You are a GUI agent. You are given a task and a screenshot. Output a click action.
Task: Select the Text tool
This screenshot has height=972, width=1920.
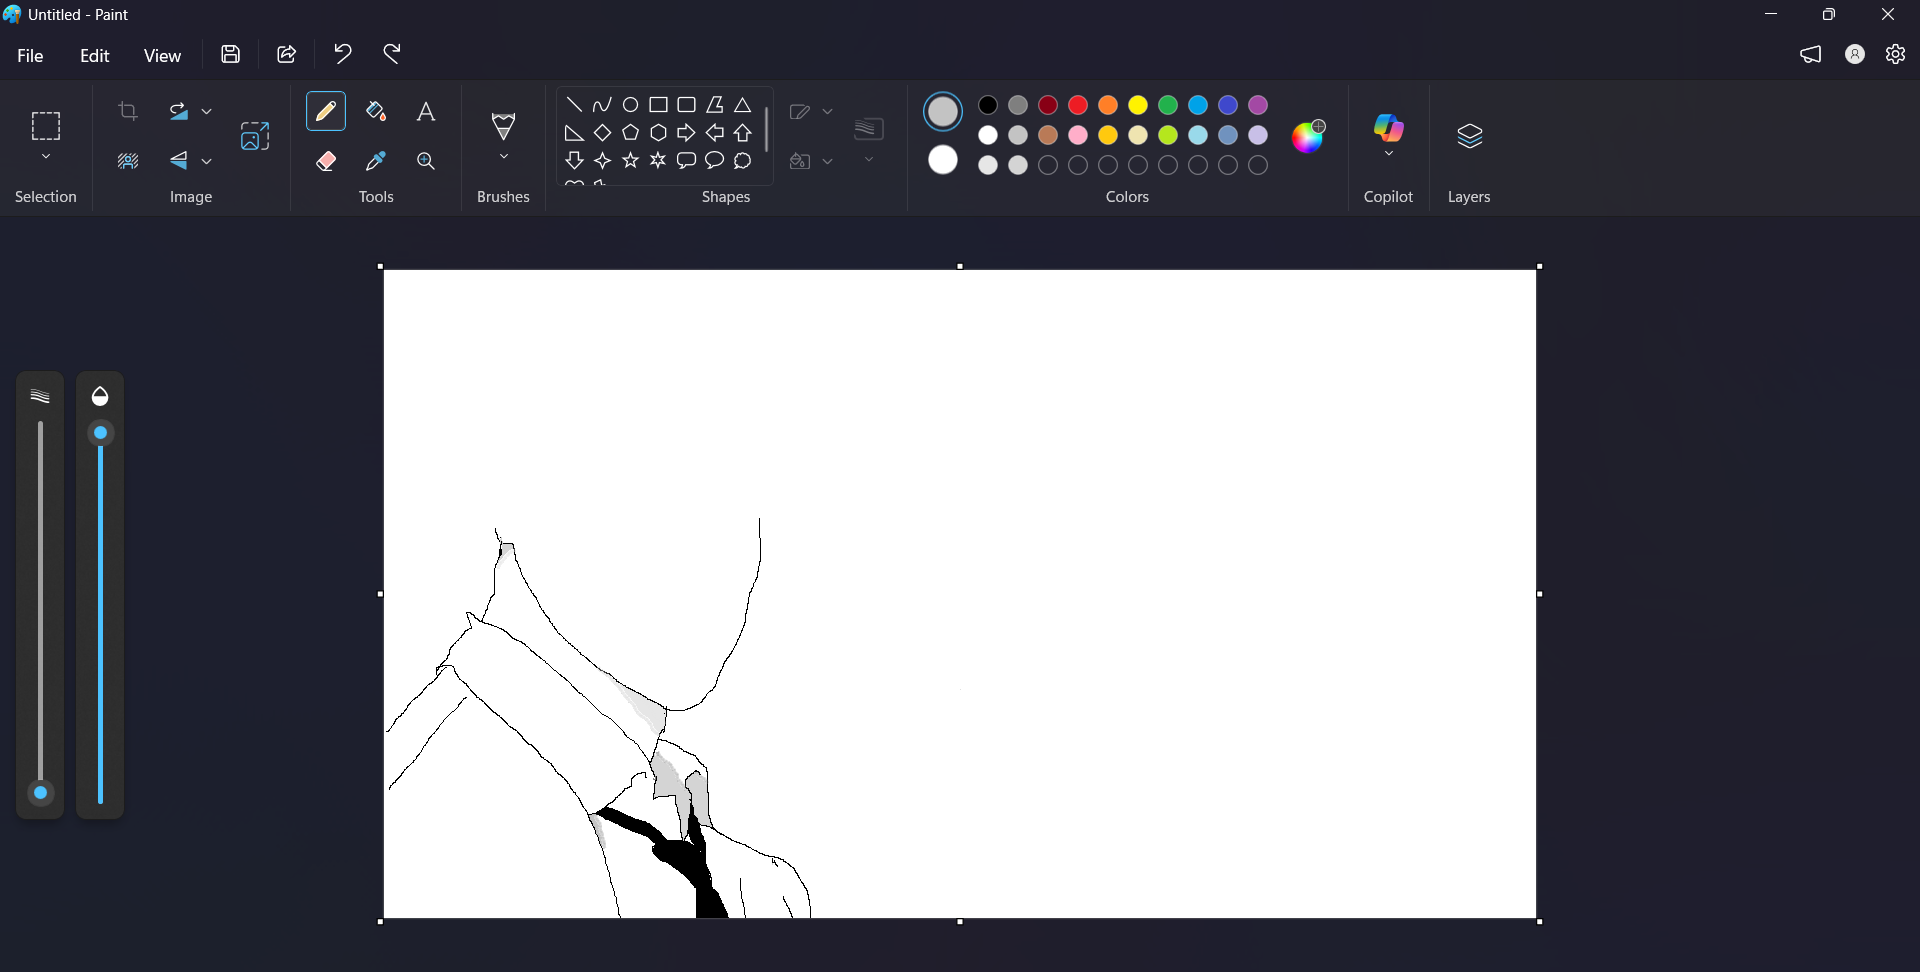[x=427, y=110]
